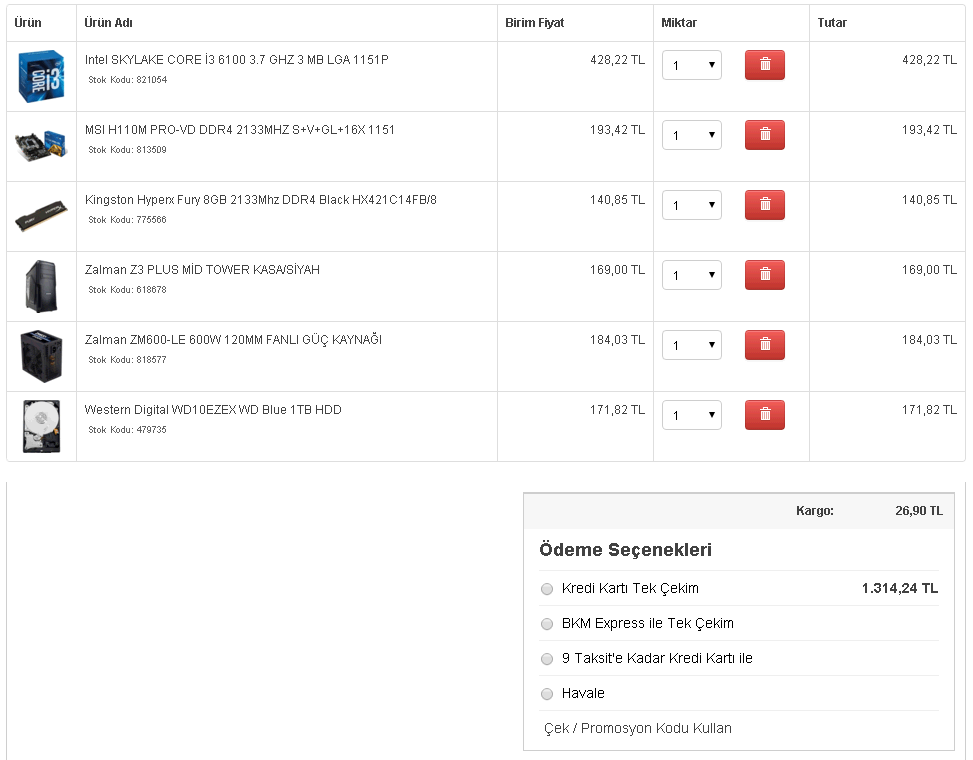Image resolution: width=973 pixels, height=760 pixels.
Task: Open quantity dropdown for Intel Skylake processor
Action: pyautogui.click(x=692, y=66)
